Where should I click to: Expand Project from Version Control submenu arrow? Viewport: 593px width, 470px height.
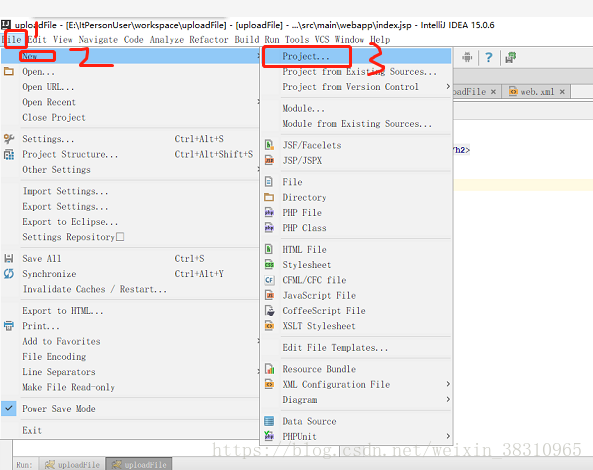[x=448, y=87]
